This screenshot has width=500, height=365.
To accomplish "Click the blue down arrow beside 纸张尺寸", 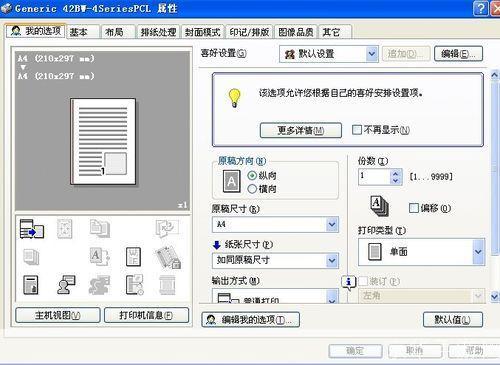I will click(x=217, y=245).
